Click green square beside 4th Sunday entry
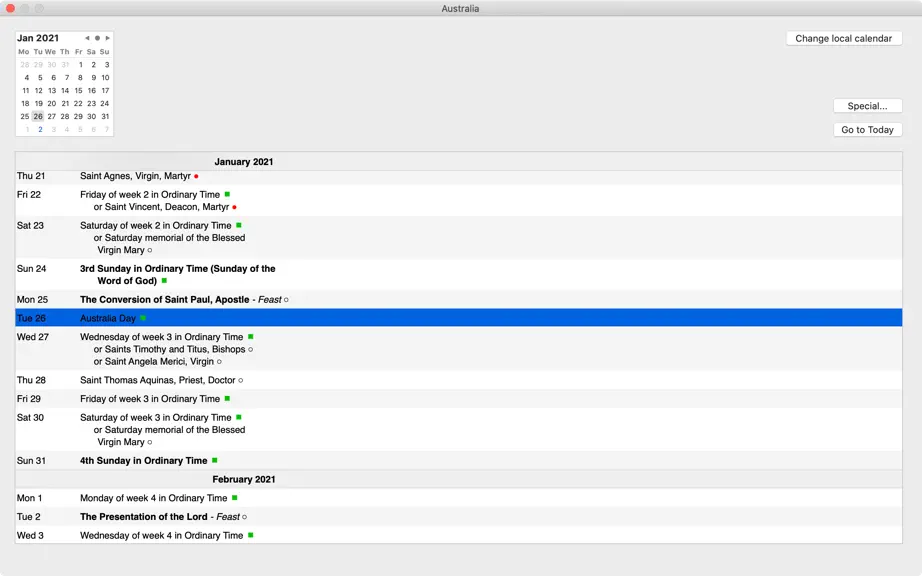This screenshot has width=922, height=576. (215, 460)
